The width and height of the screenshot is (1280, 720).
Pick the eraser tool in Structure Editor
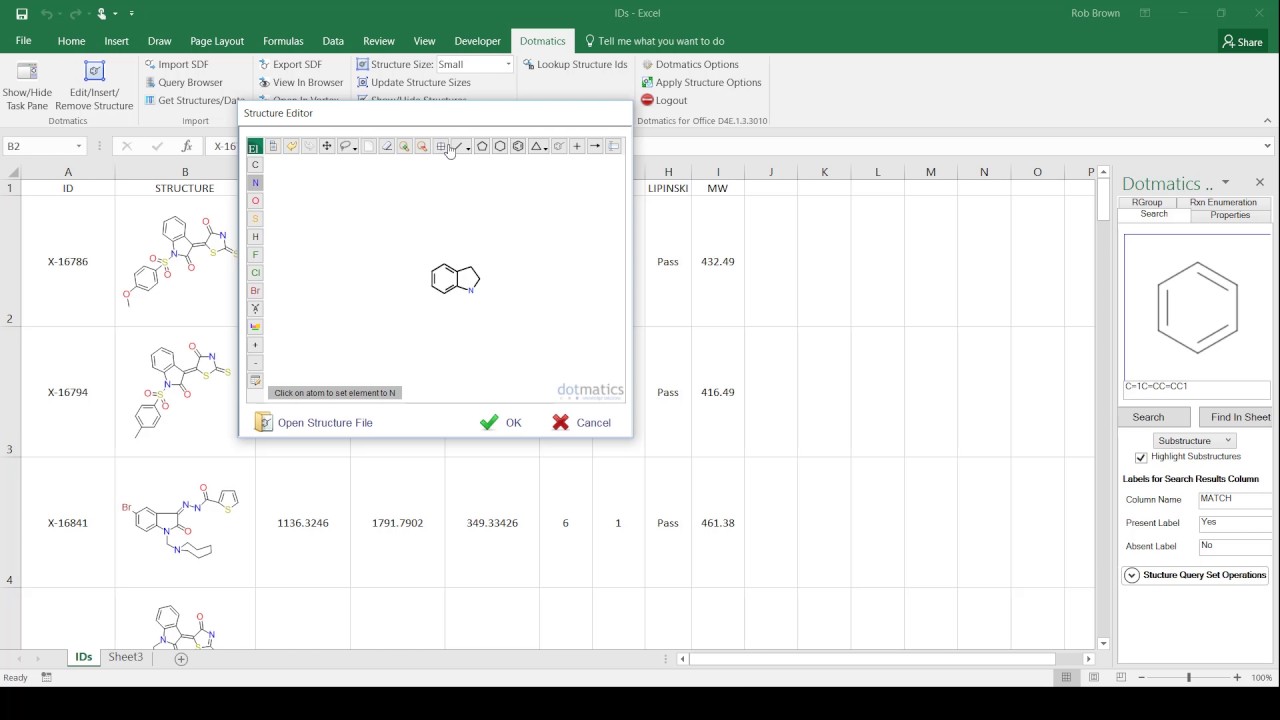(x=386, y=146)
